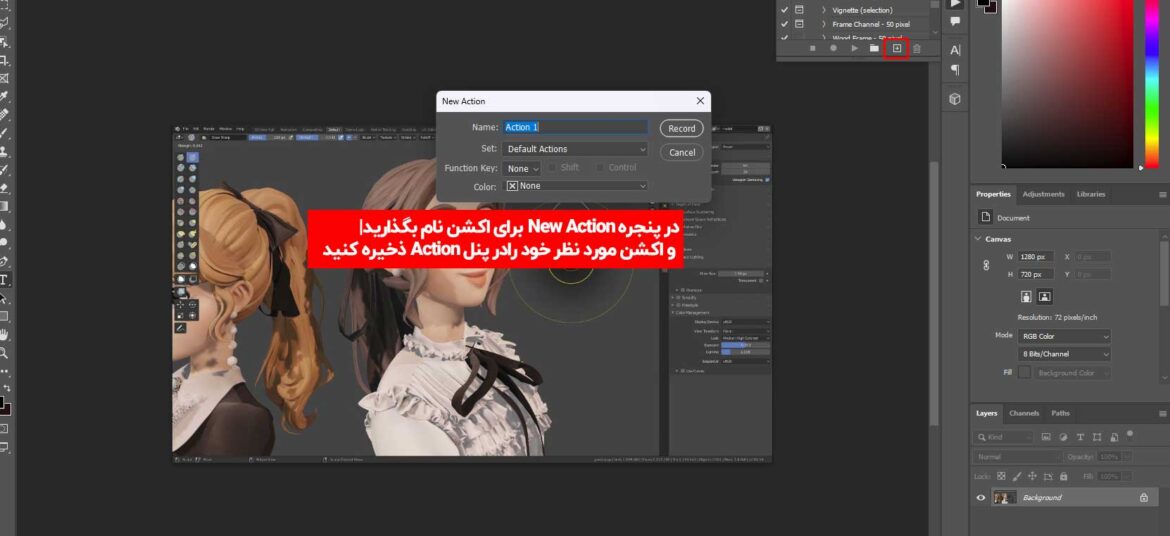Open the Comments panel icon

[x=955, y=22]
